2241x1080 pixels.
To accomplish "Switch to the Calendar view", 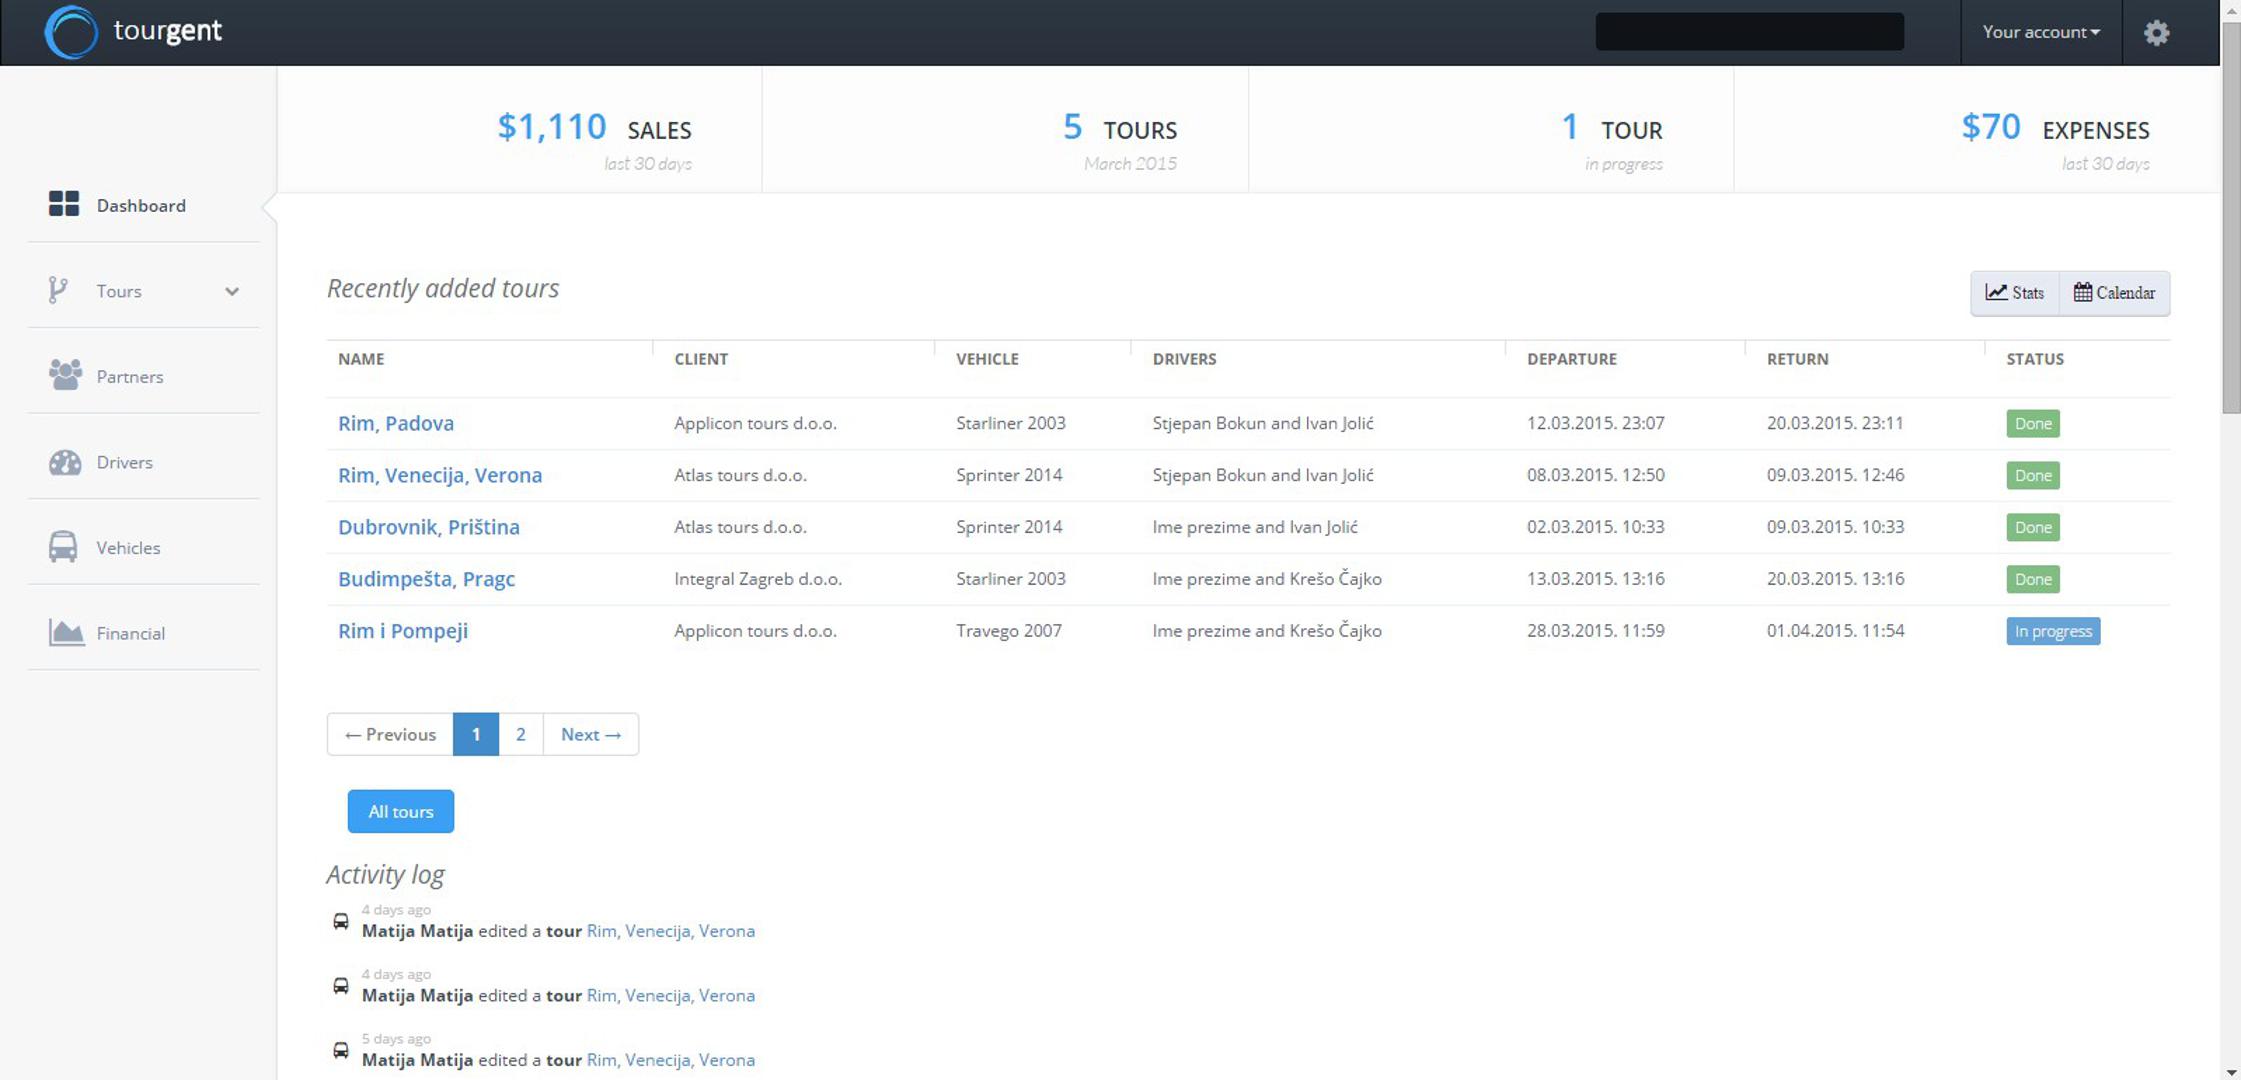I will 2114,293.
